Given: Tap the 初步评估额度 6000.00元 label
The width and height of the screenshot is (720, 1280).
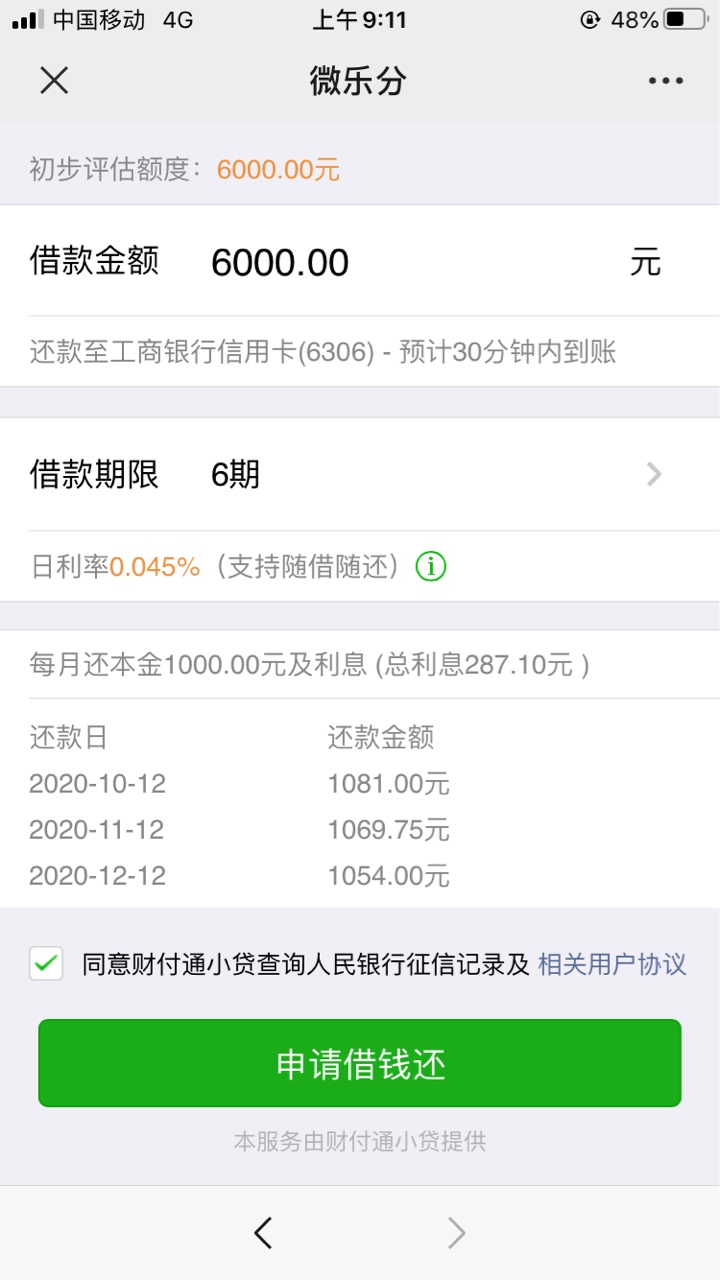Looking at the screenshot, I should tap(185, 169).
